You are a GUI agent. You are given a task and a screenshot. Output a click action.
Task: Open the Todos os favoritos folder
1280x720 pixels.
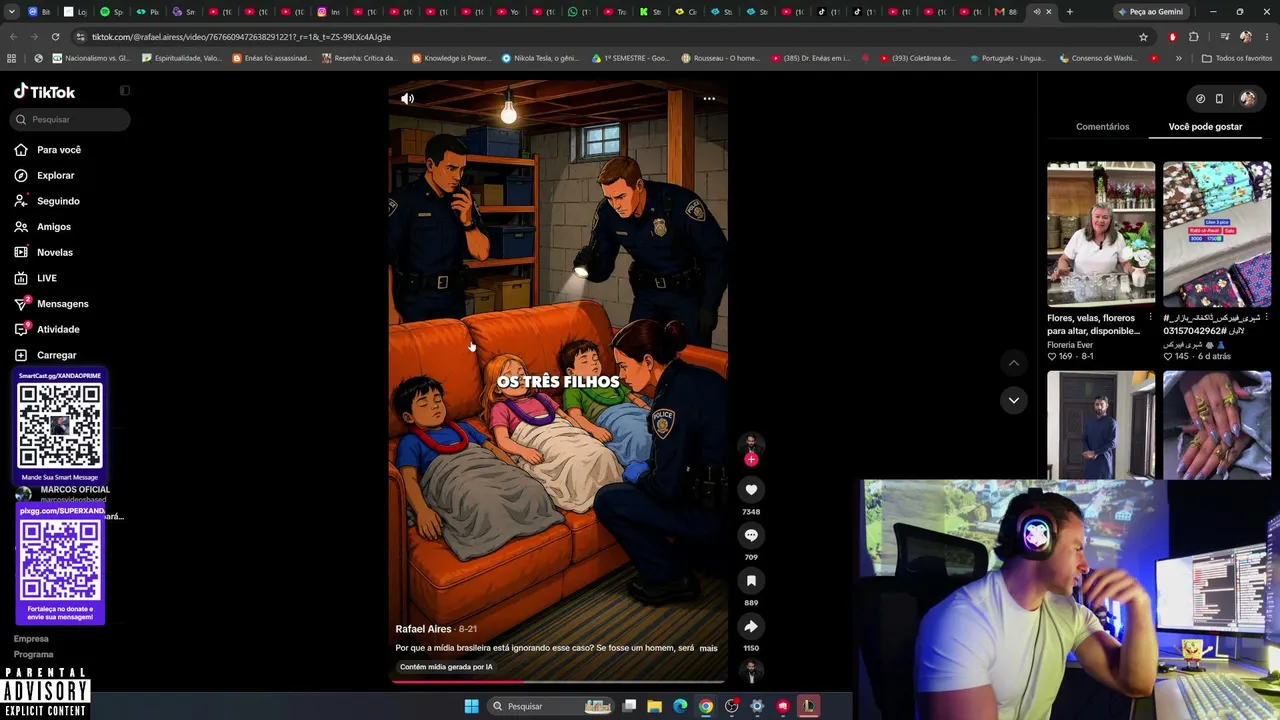coord(1237,58)
